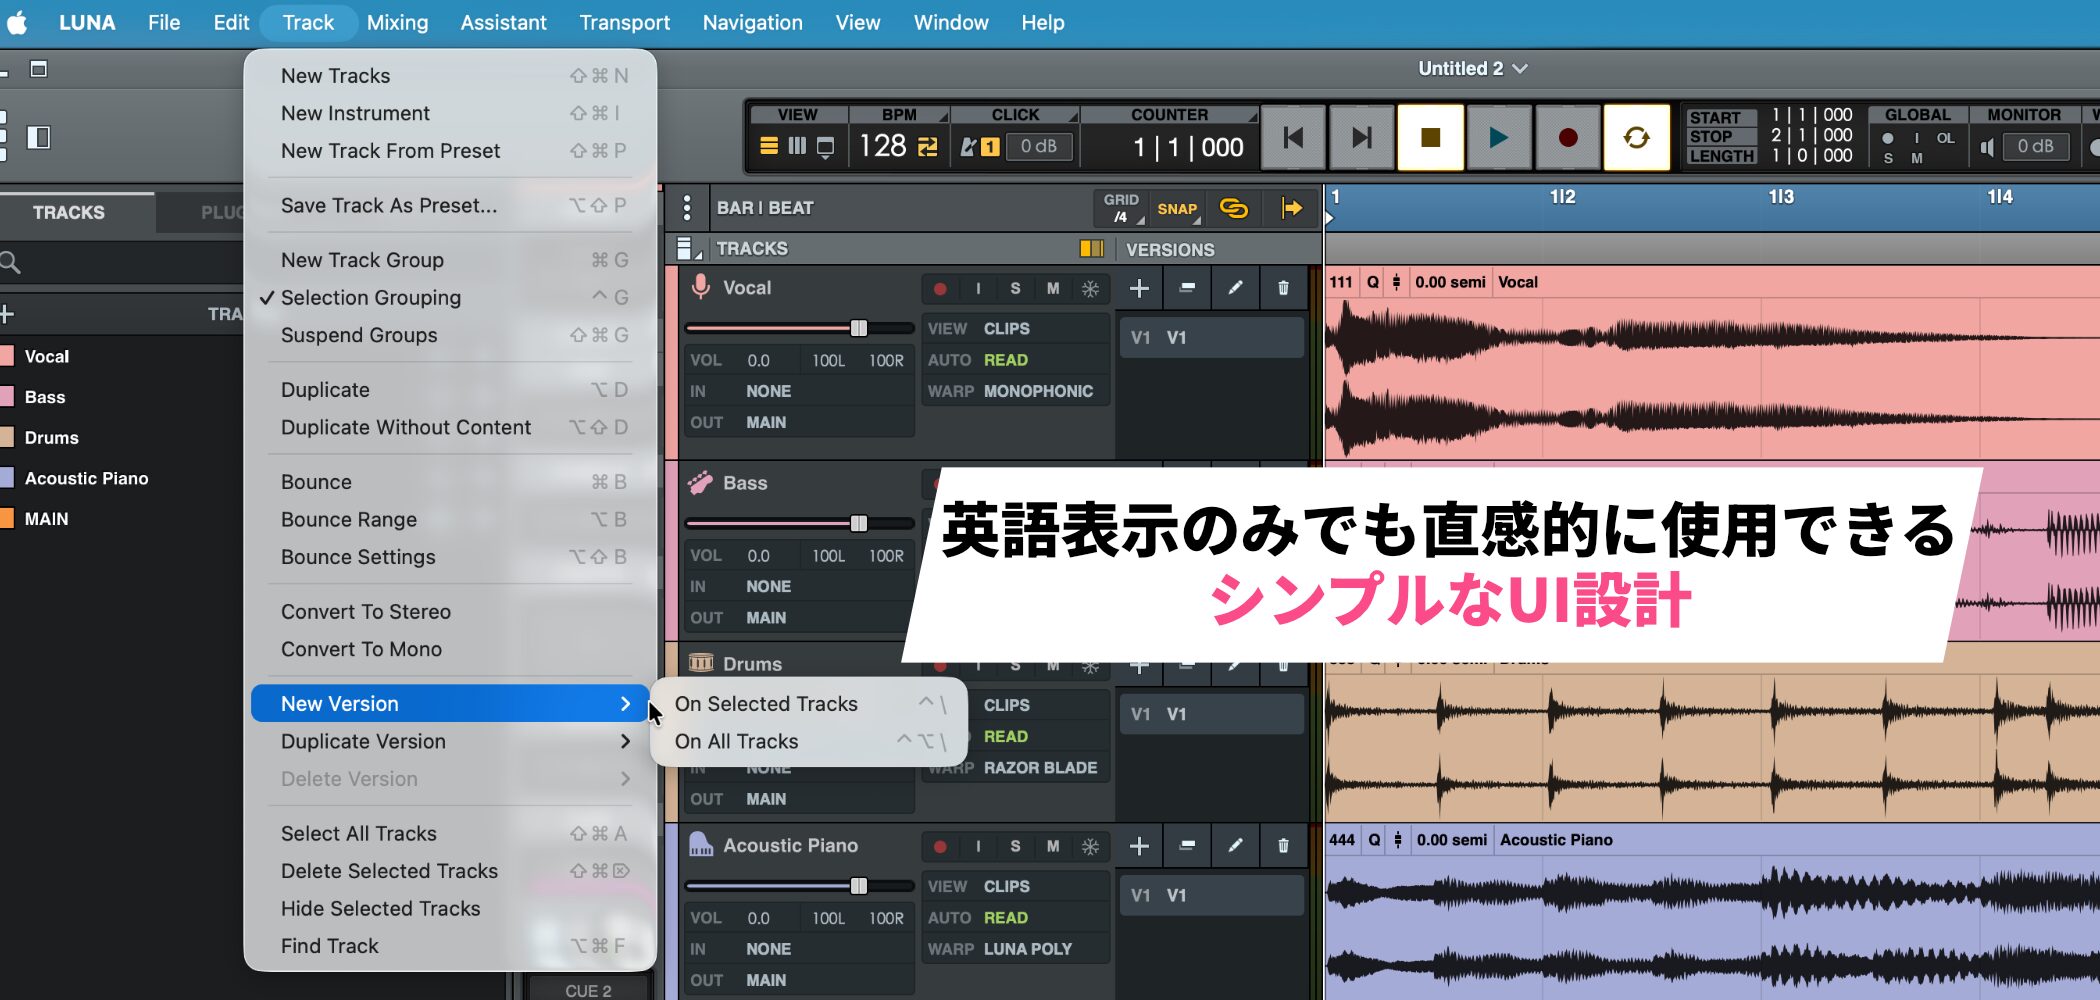Click the return to start button
2100x1000 pixels.
click(1293, 138)
